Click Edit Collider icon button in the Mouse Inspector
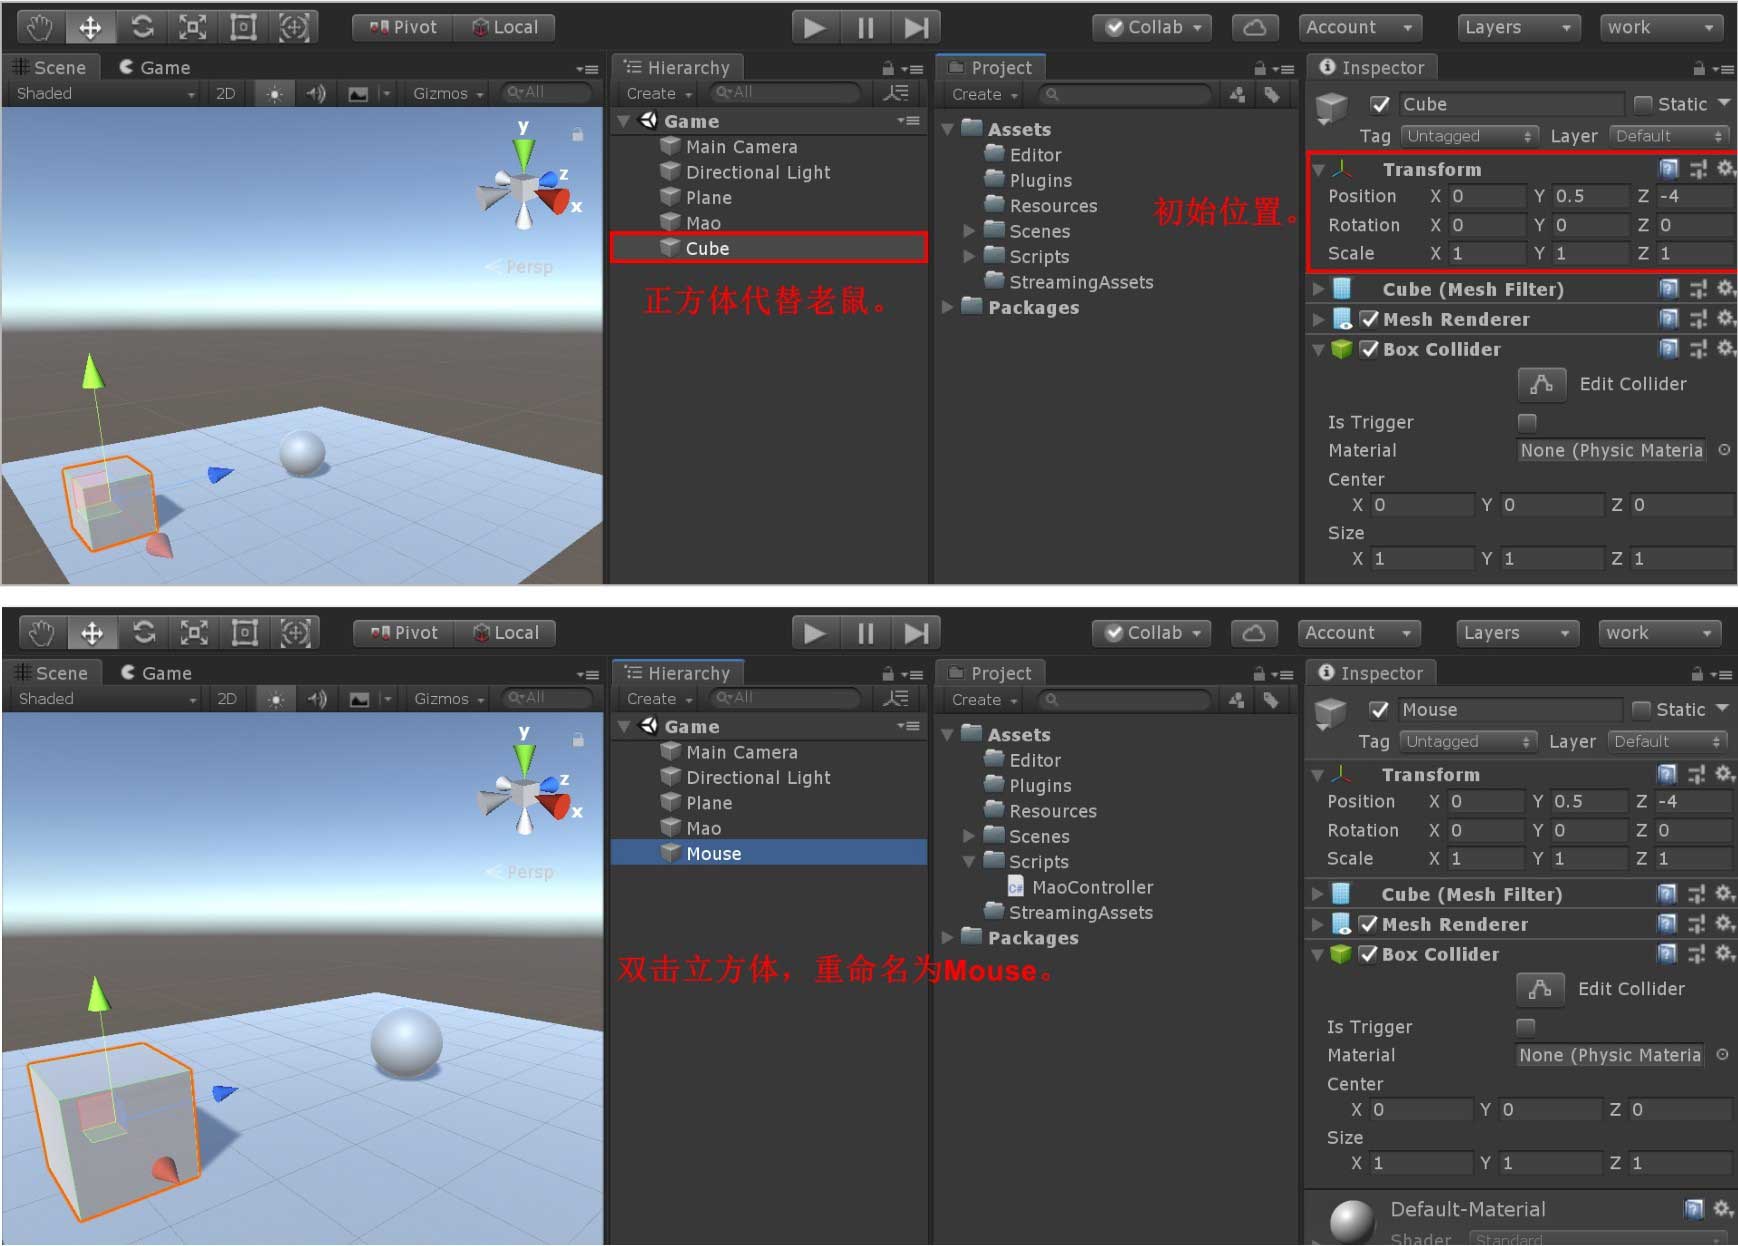 coord(1540,988)
